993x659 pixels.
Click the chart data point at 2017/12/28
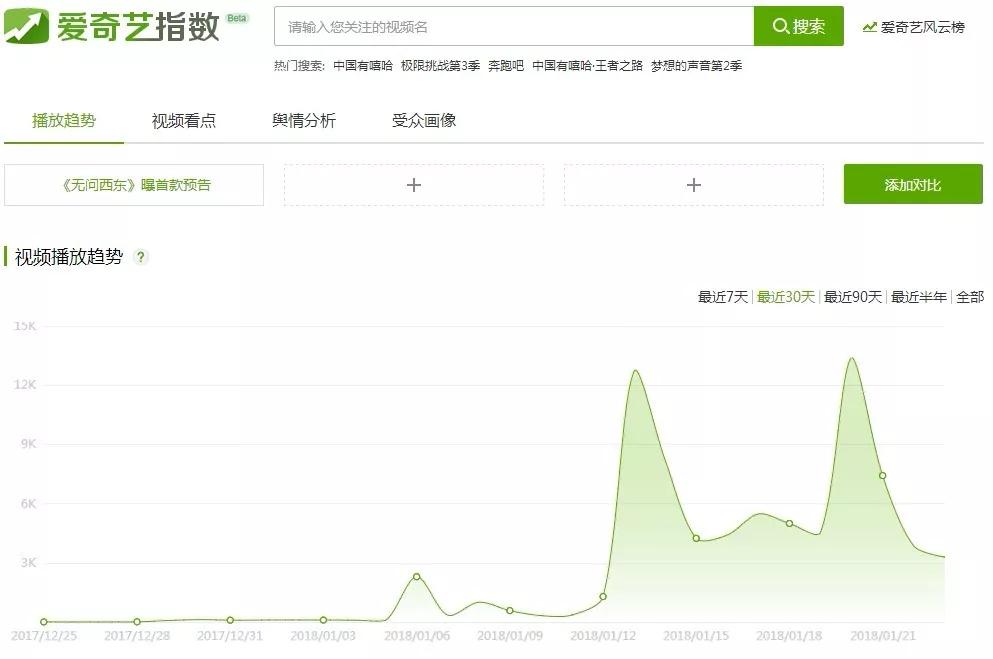point(137,622)
